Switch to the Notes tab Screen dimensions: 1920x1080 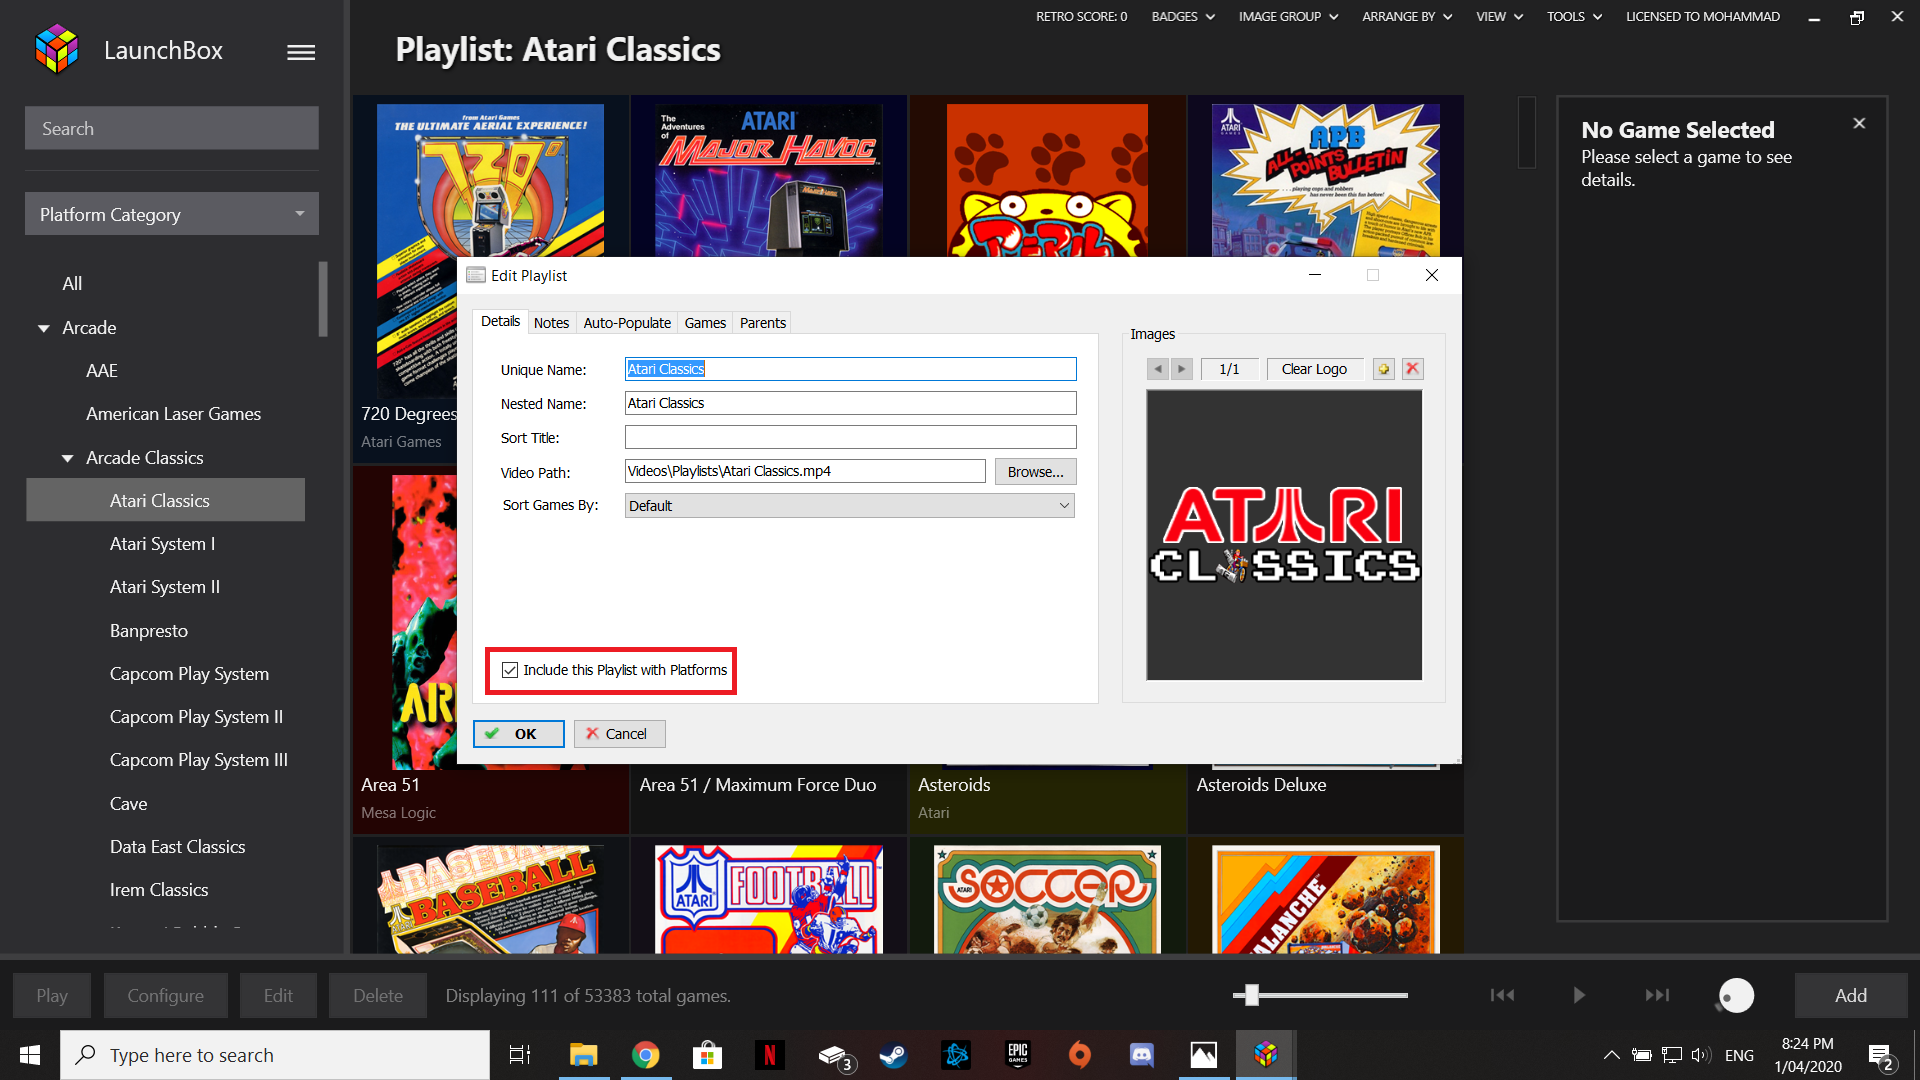[551, 323]
